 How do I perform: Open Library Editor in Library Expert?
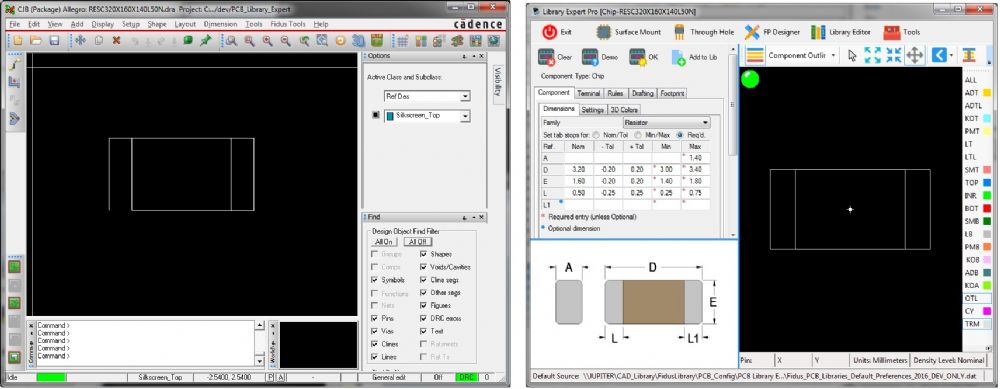coord(841,31)
